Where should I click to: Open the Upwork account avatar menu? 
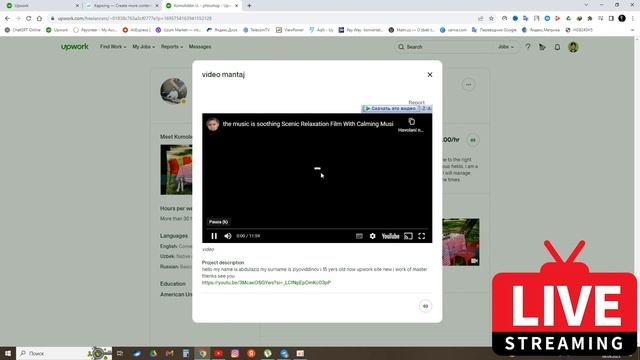(x=573, y=47)
